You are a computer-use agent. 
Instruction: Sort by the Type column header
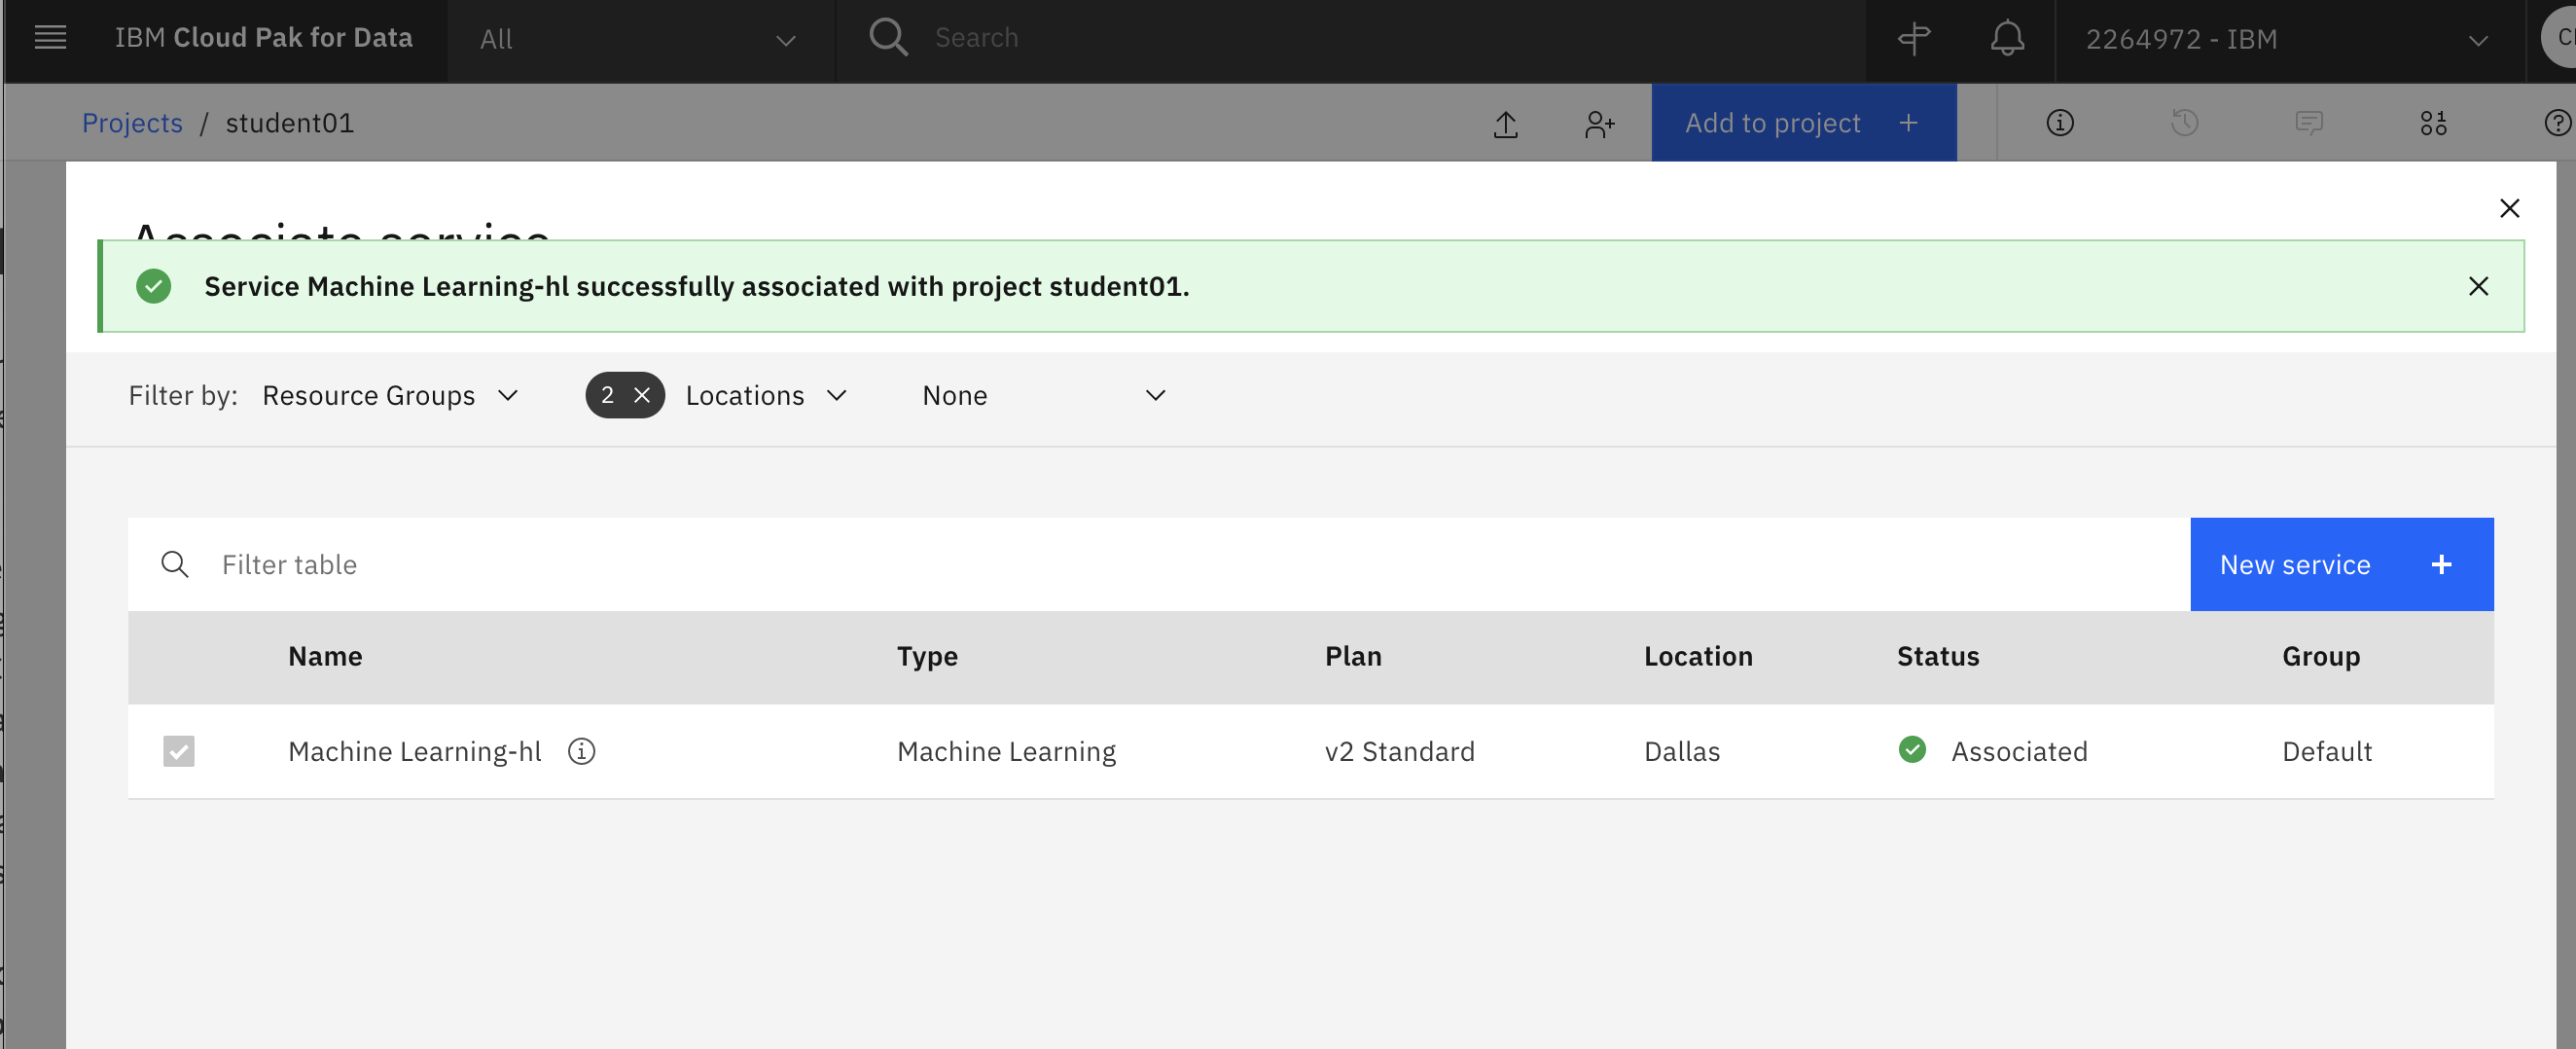coord(927,656)
